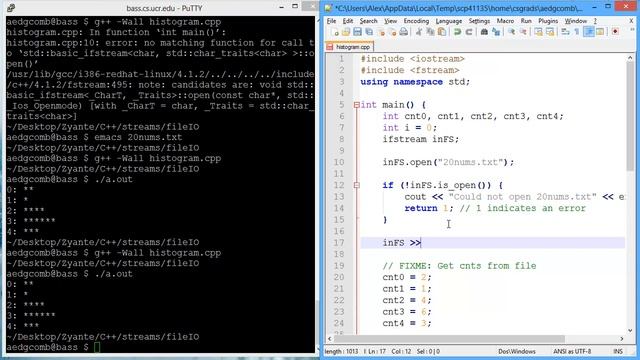Click "emacs 20nums.txt" command in PuTTY

click(x=138, y=137)
